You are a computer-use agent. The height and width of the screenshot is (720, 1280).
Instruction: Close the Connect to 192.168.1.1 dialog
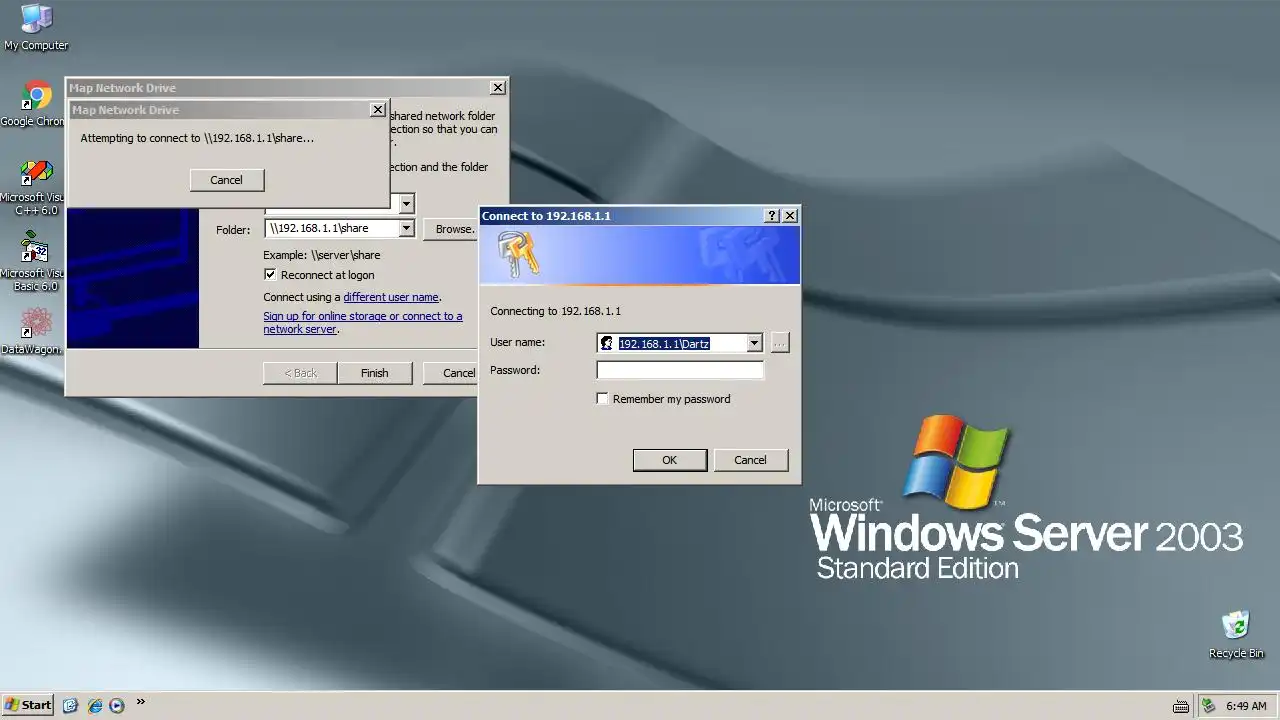pos(790,215)
